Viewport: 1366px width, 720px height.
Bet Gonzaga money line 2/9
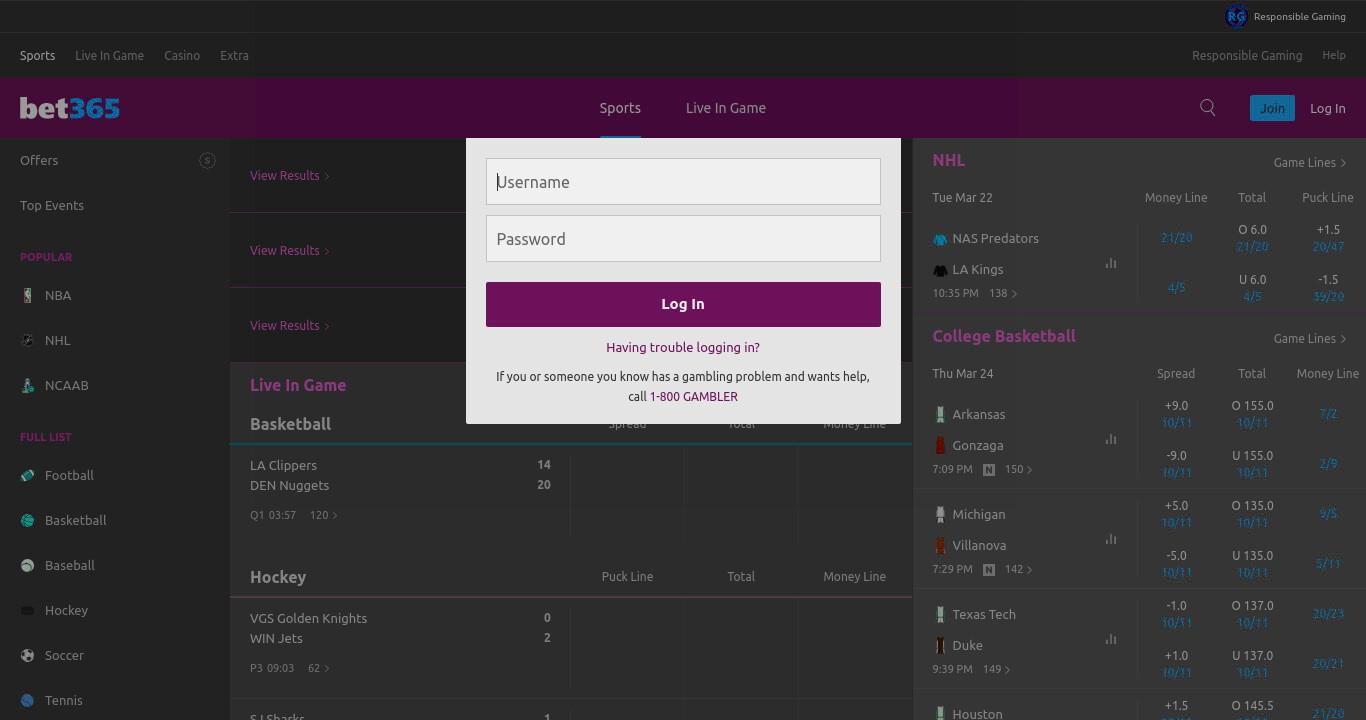point(1328,464)
